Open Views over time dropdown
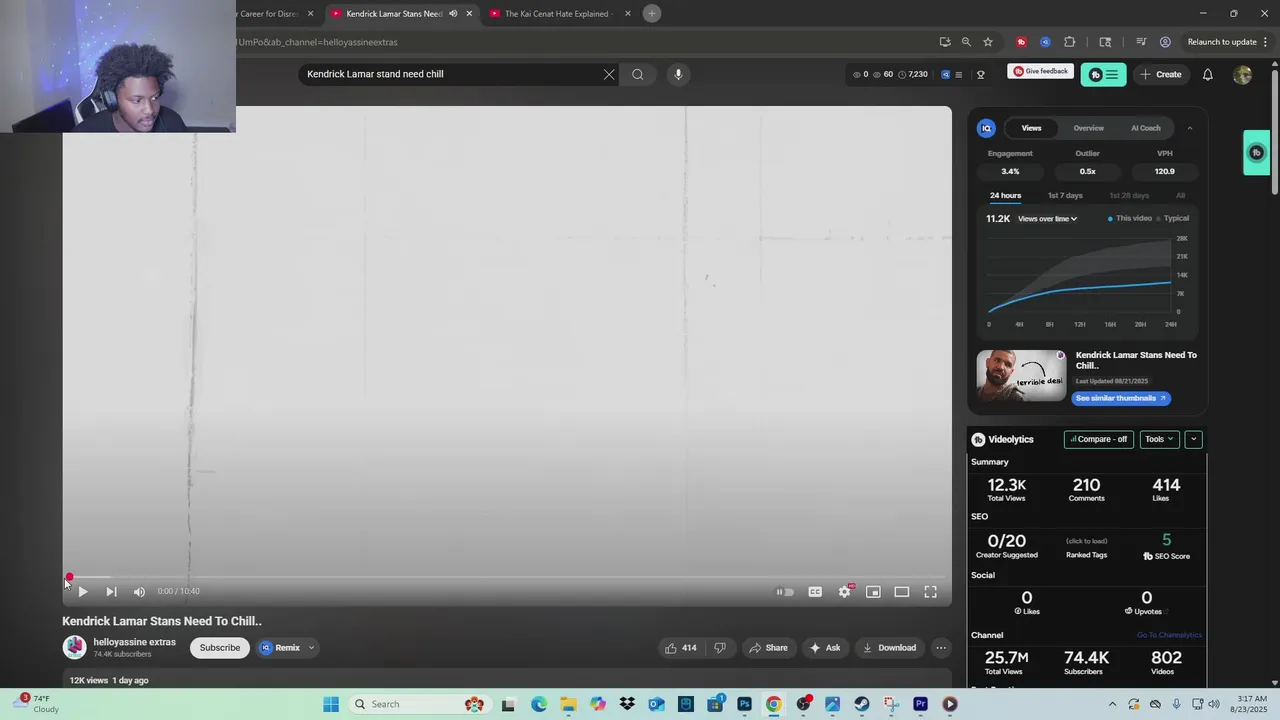 click(1047, 219)
